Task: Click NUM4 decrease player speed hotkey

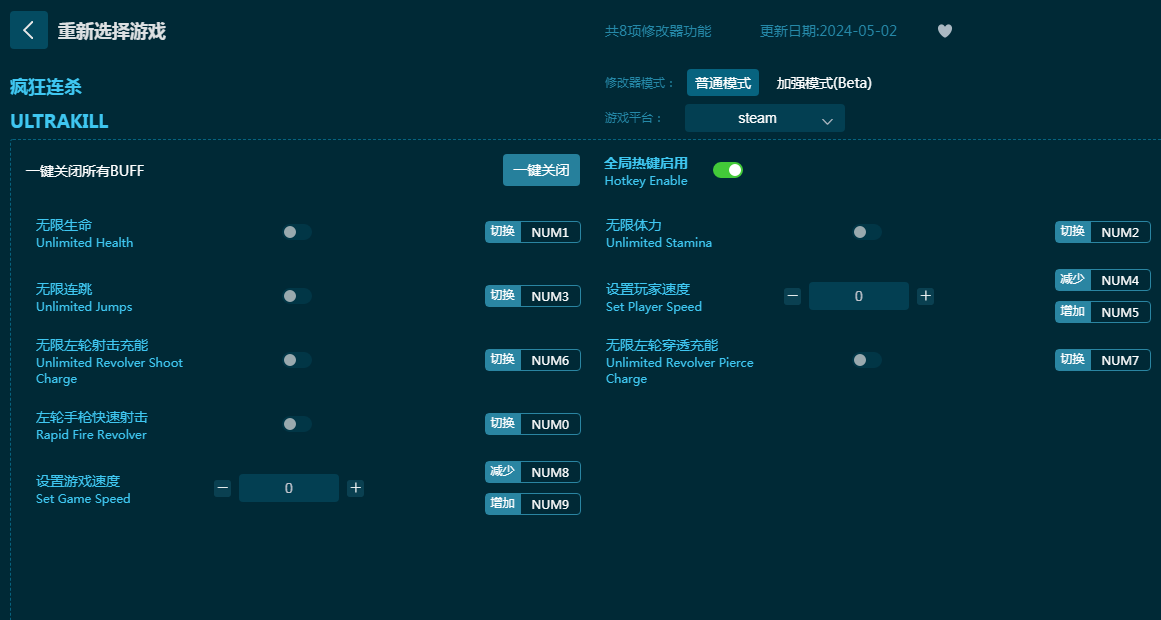Action: point(1103,280)
